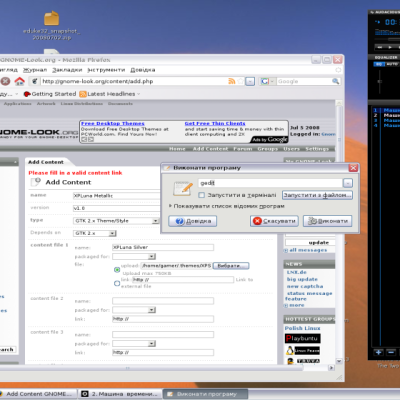Play the track in Audacious

pyautogui.click(x=390, y=47)
